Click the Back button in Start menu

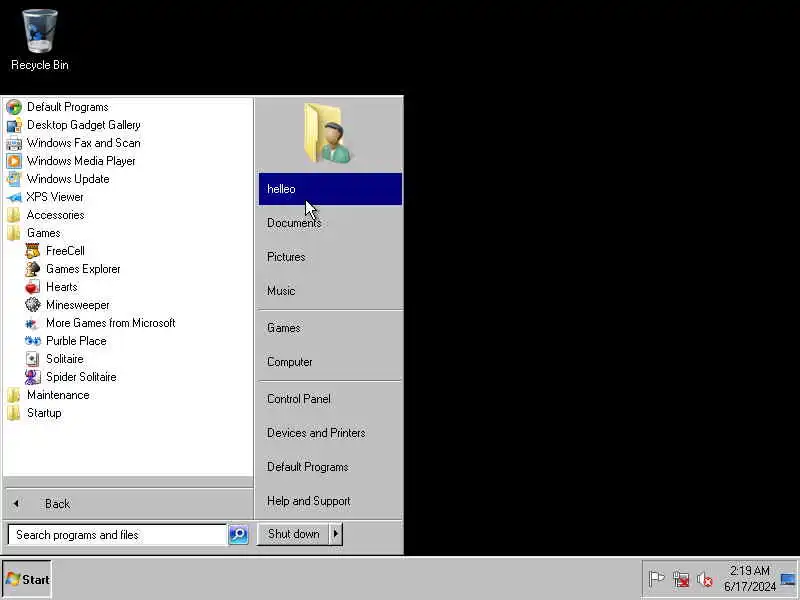(128, 504)
